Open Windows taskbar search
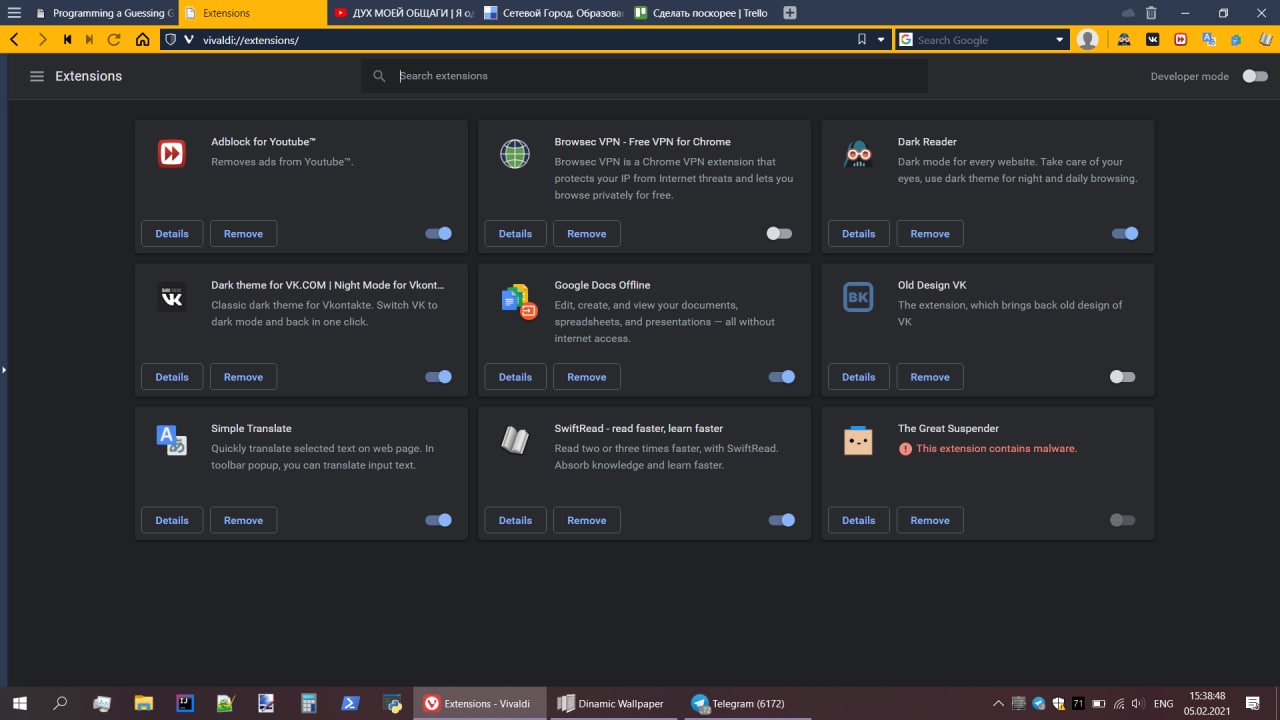The image size is (1280, 720). (60, 703)
